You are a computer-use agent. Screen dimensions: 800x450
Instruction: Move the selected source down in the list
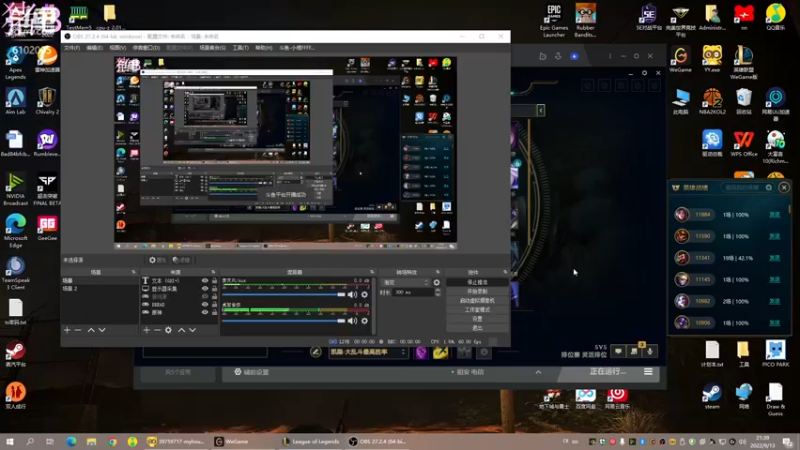pos(192,330)
